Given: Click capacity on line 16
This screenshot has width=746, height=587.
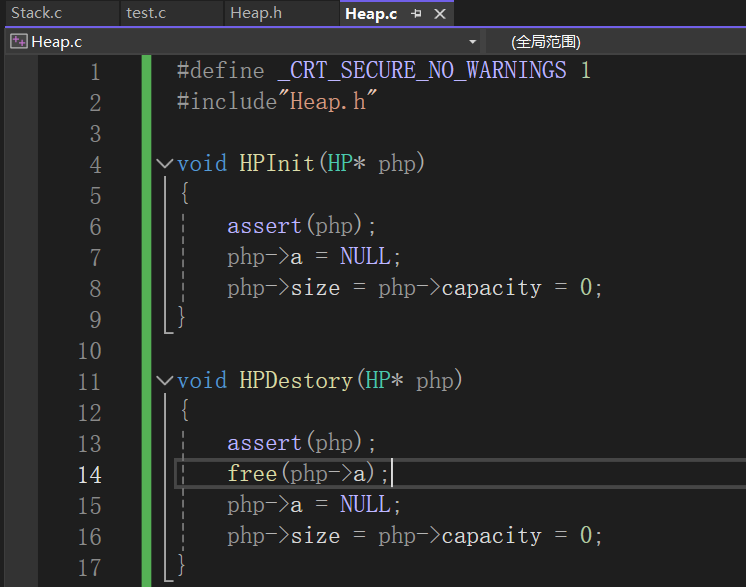Looking at the screenshot, I should click(491, 536).
